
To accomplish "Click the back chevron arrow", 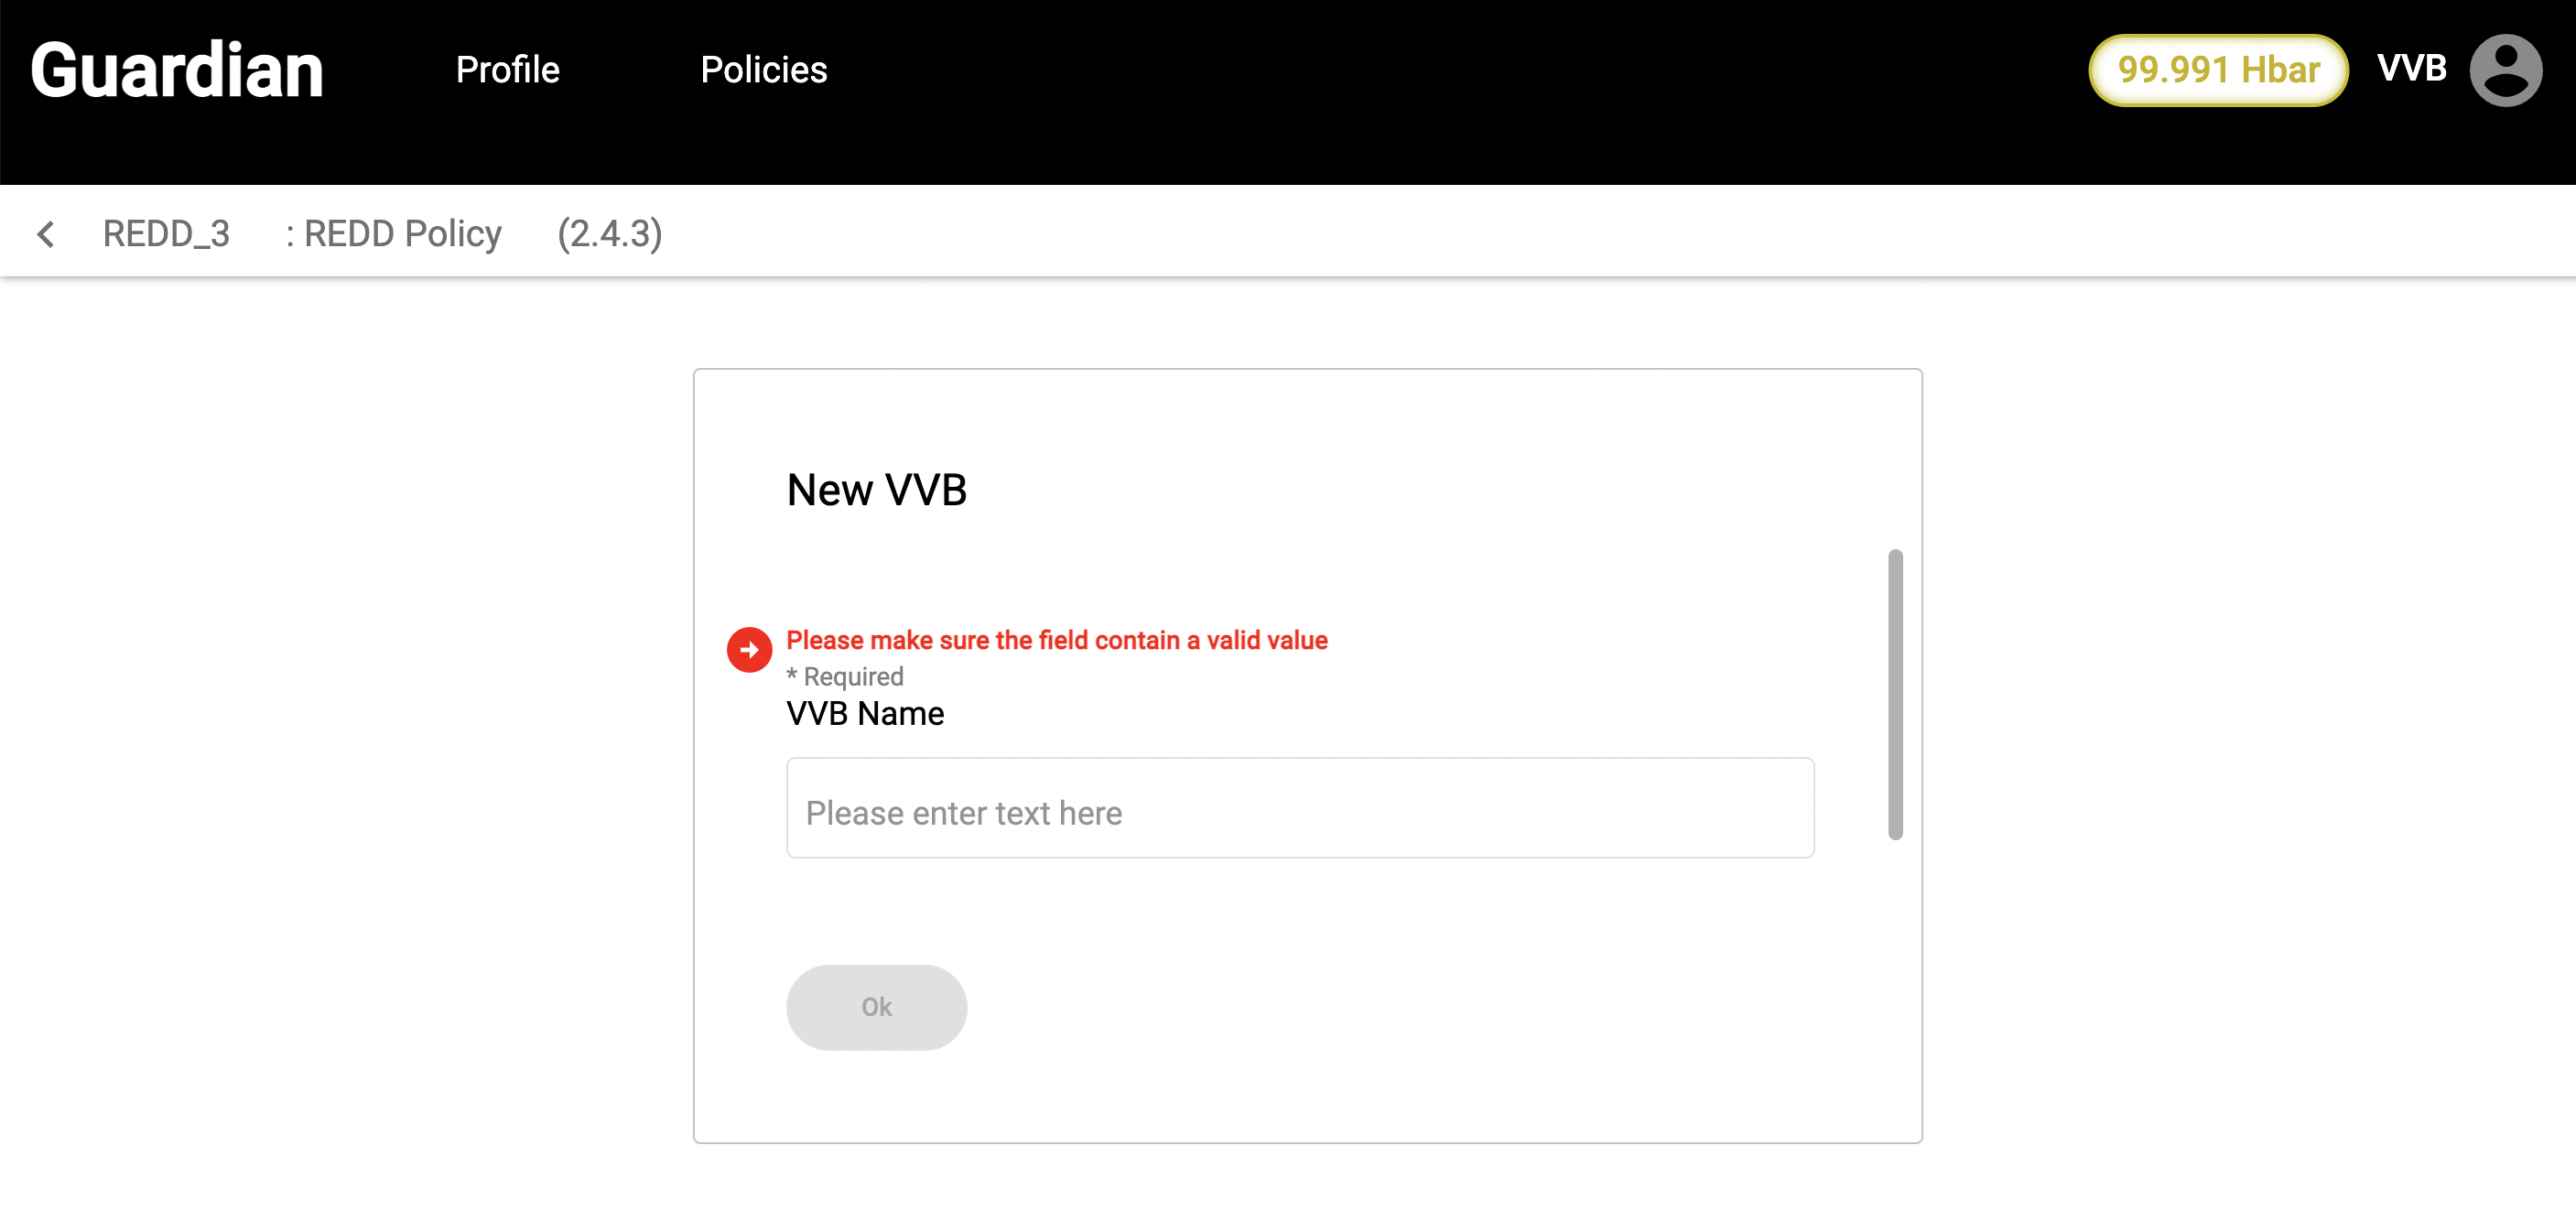I will (46, 234).
